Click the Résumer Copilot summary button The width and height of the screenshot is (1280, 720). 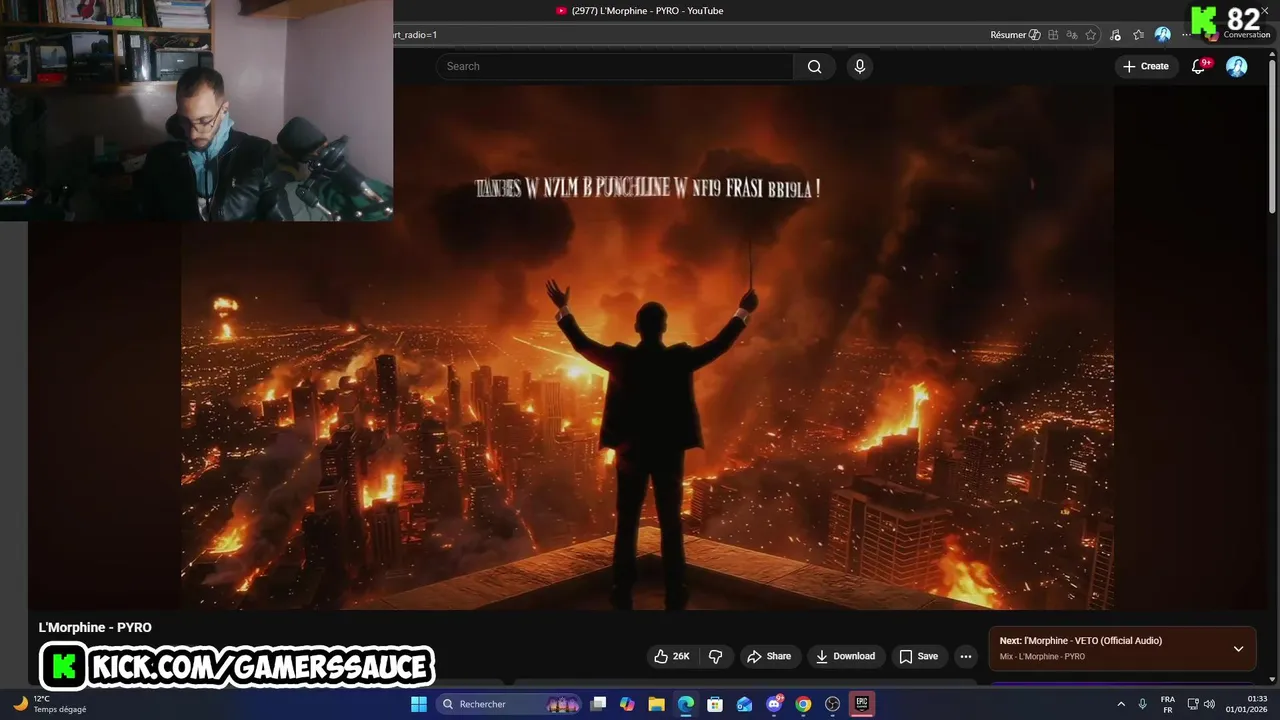[x=1015, y=35]
